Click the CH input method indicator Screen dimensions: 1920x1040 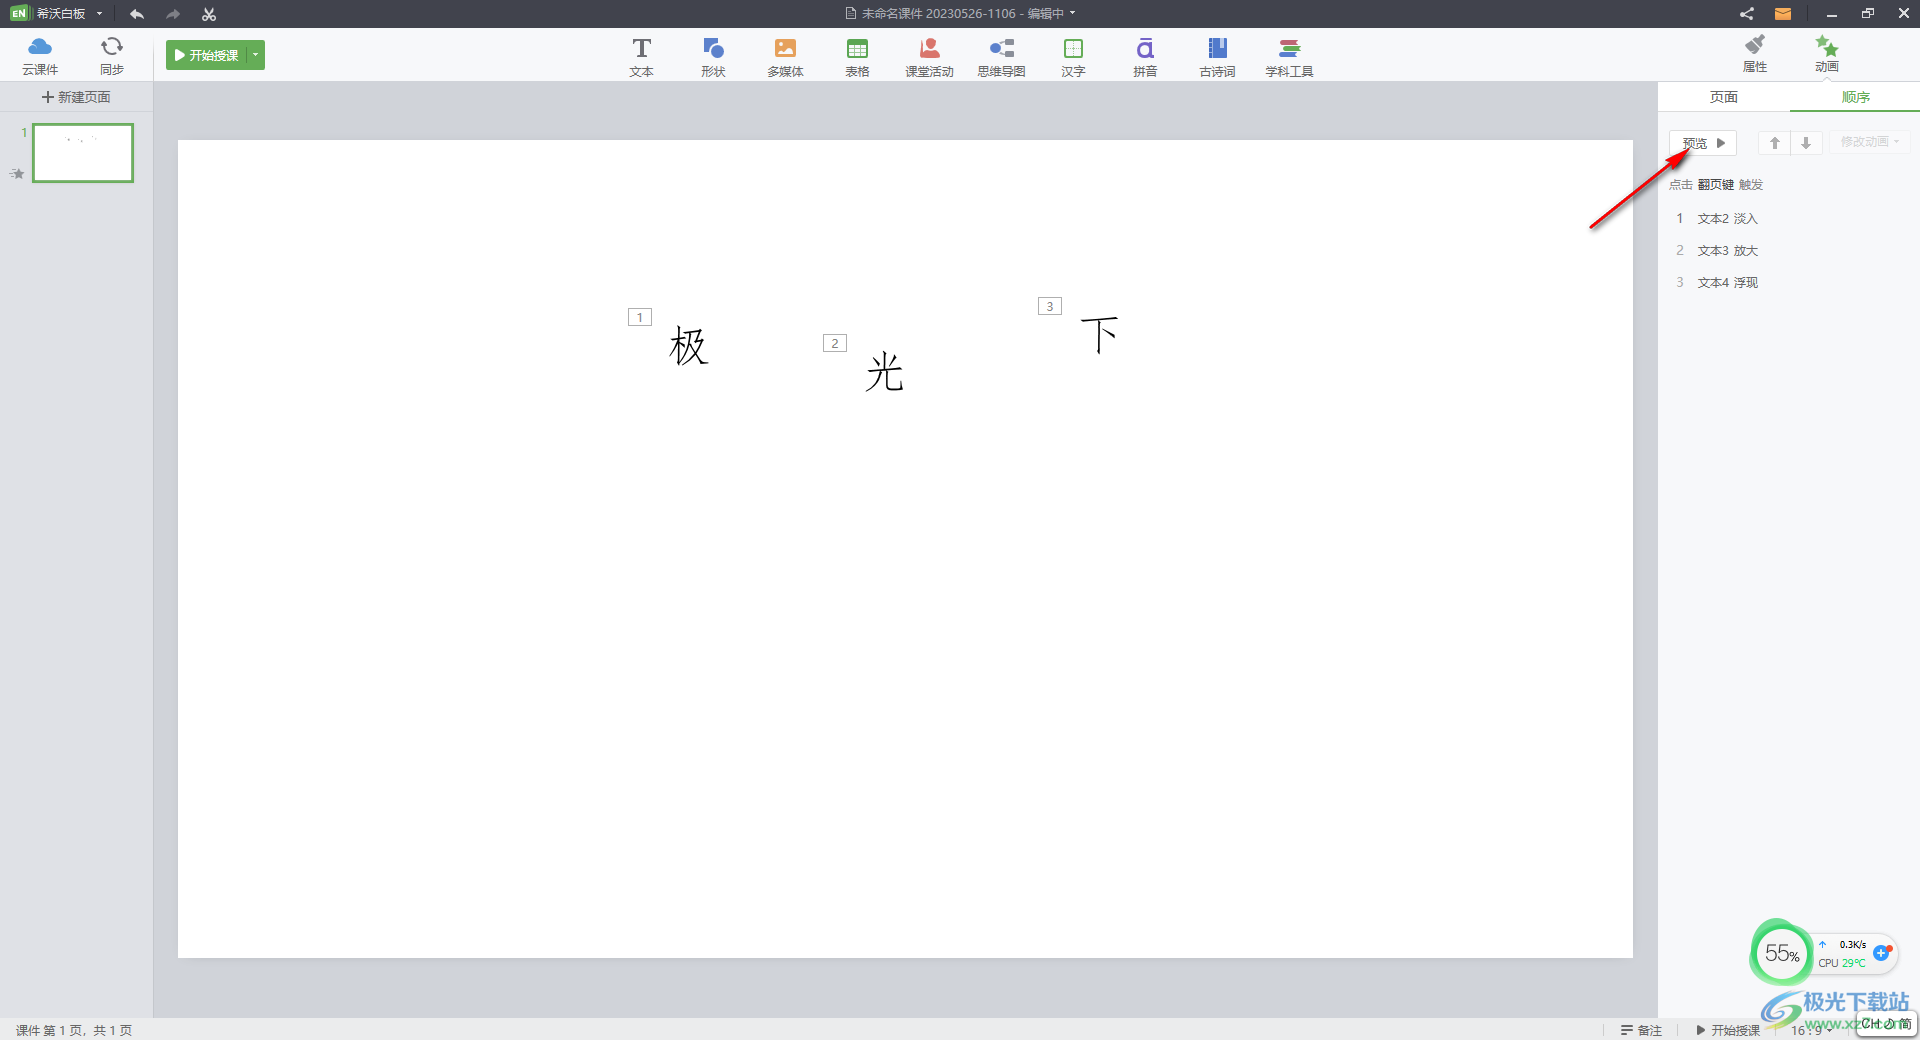coord(1871,1024)
